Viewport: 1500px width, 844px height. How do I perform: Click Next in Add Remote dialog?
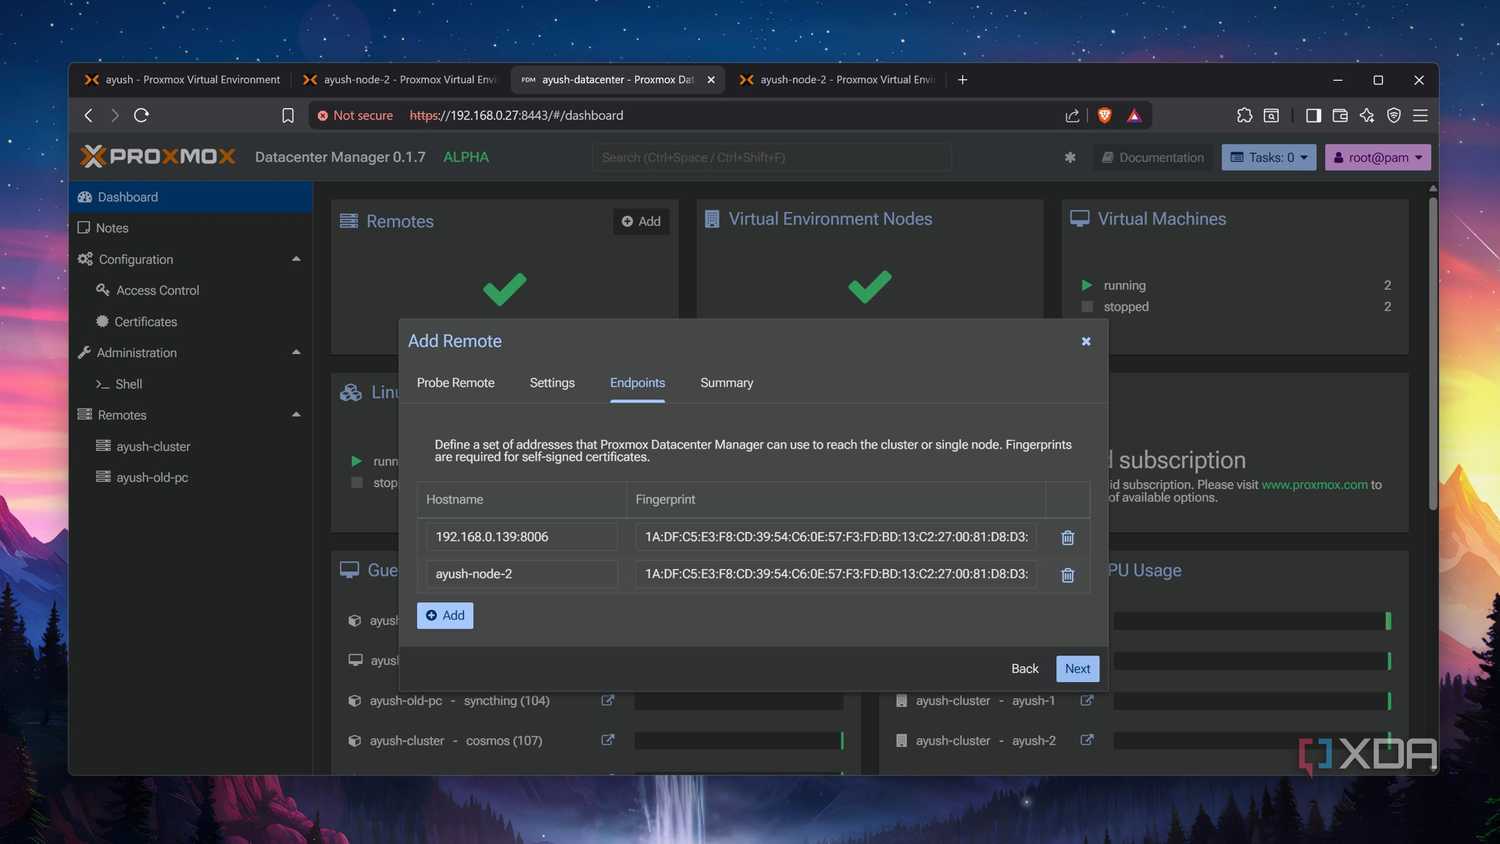(x=1077, y=669)
